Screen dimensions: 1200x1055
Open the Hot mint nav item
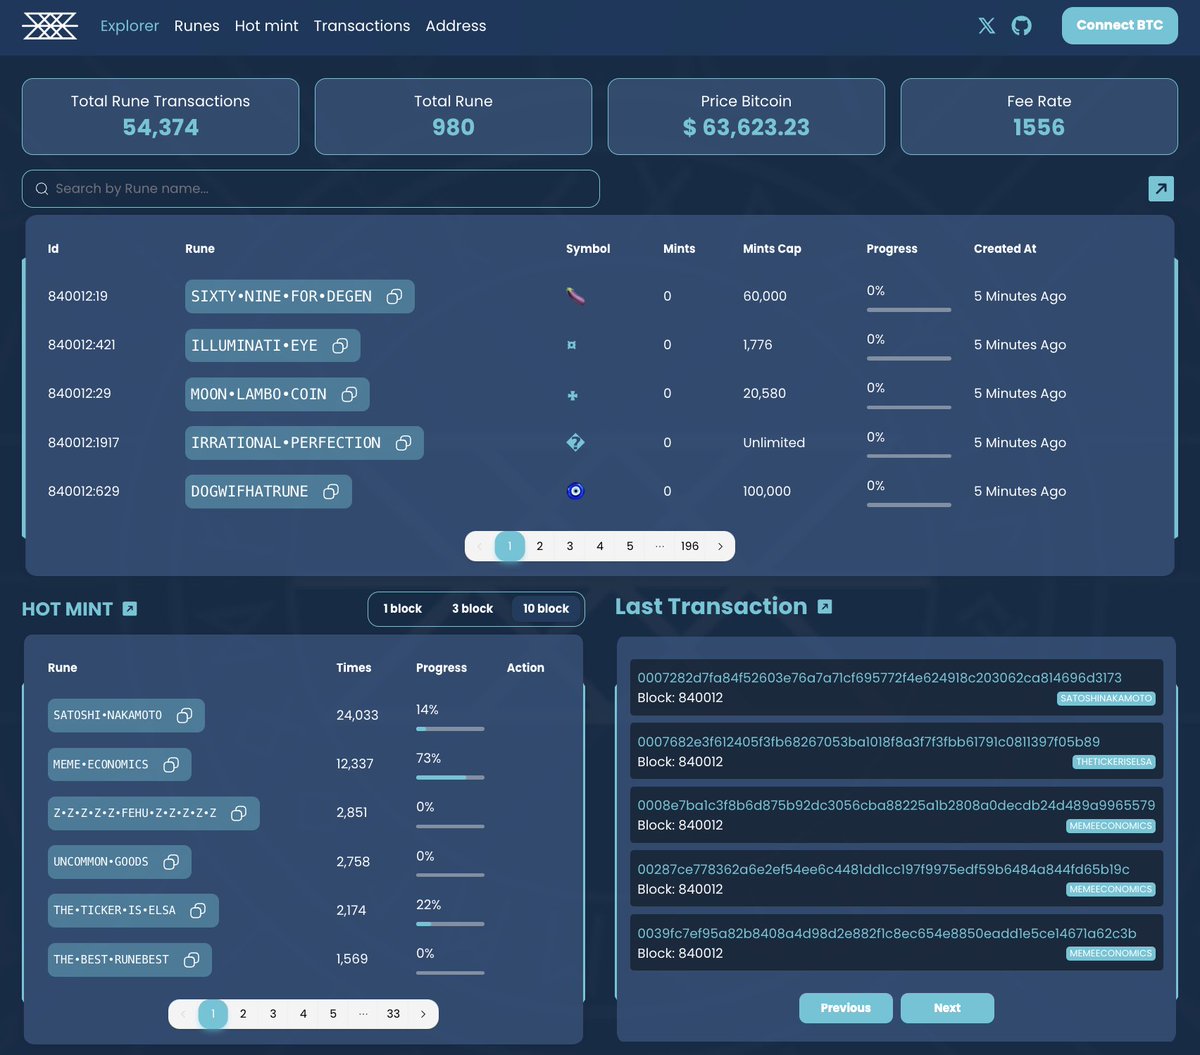pos(267,26)
